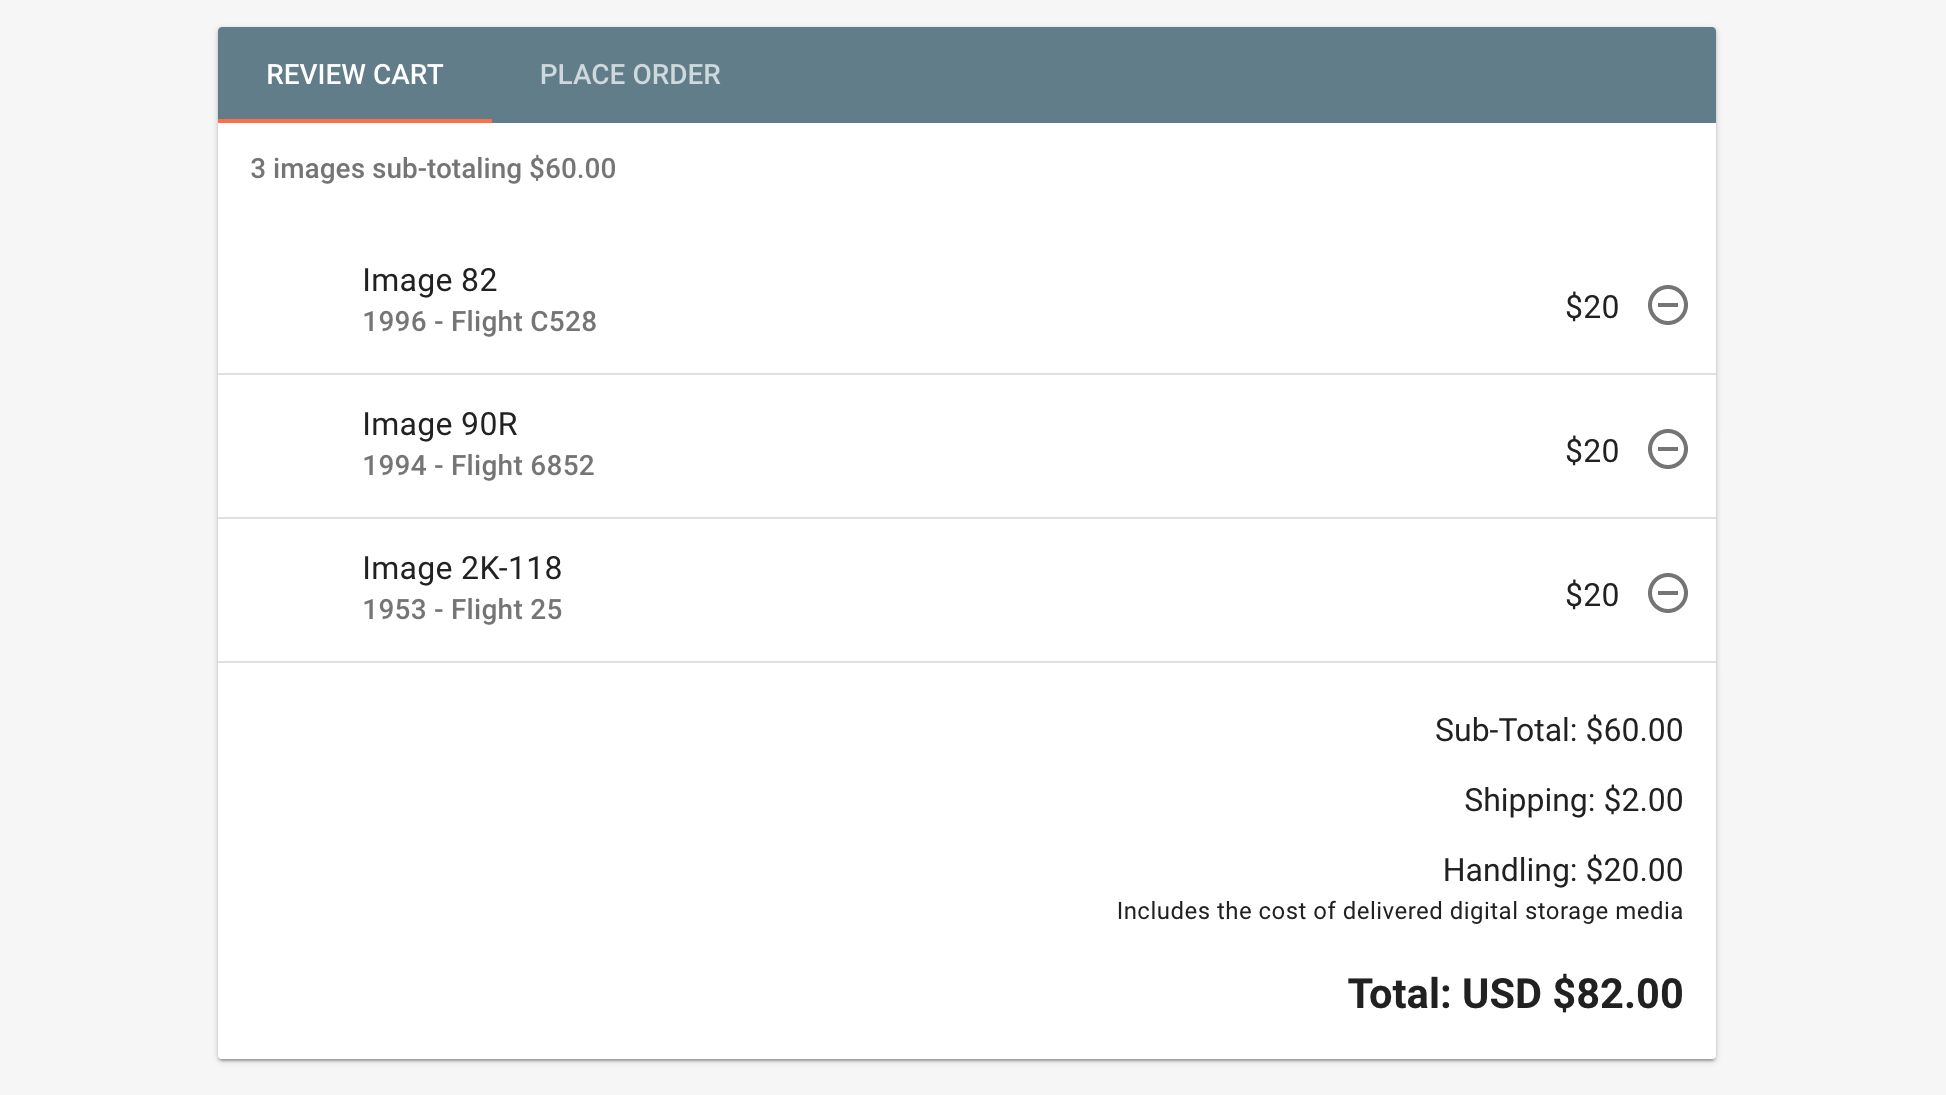Remove Image 90R from the cart
Image resolution: width=1946 pixels, height=1095 pixels.
tap(1667, 449)
